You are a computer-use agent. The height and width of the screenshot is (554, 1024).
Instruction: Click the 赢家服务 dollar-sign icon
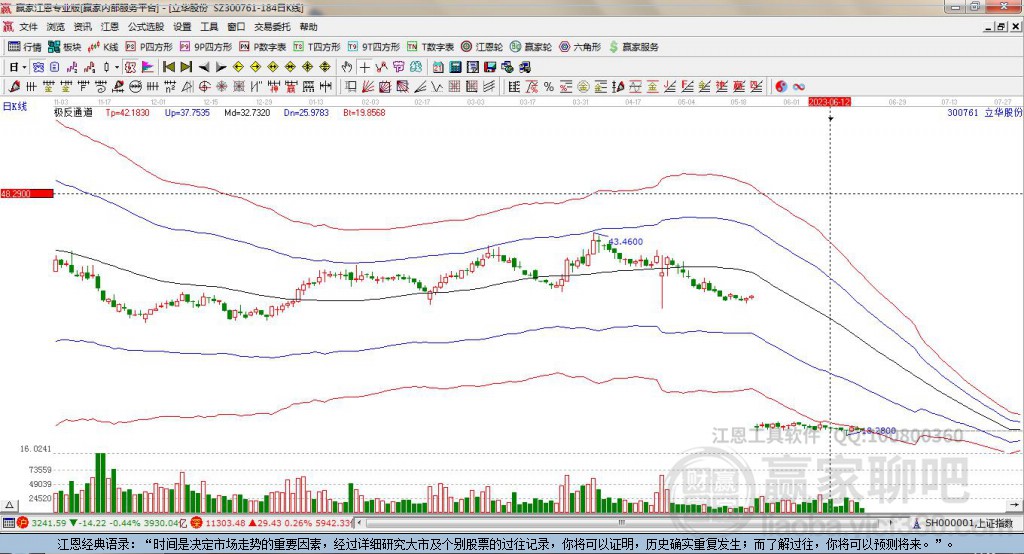[x=634, y=47]
